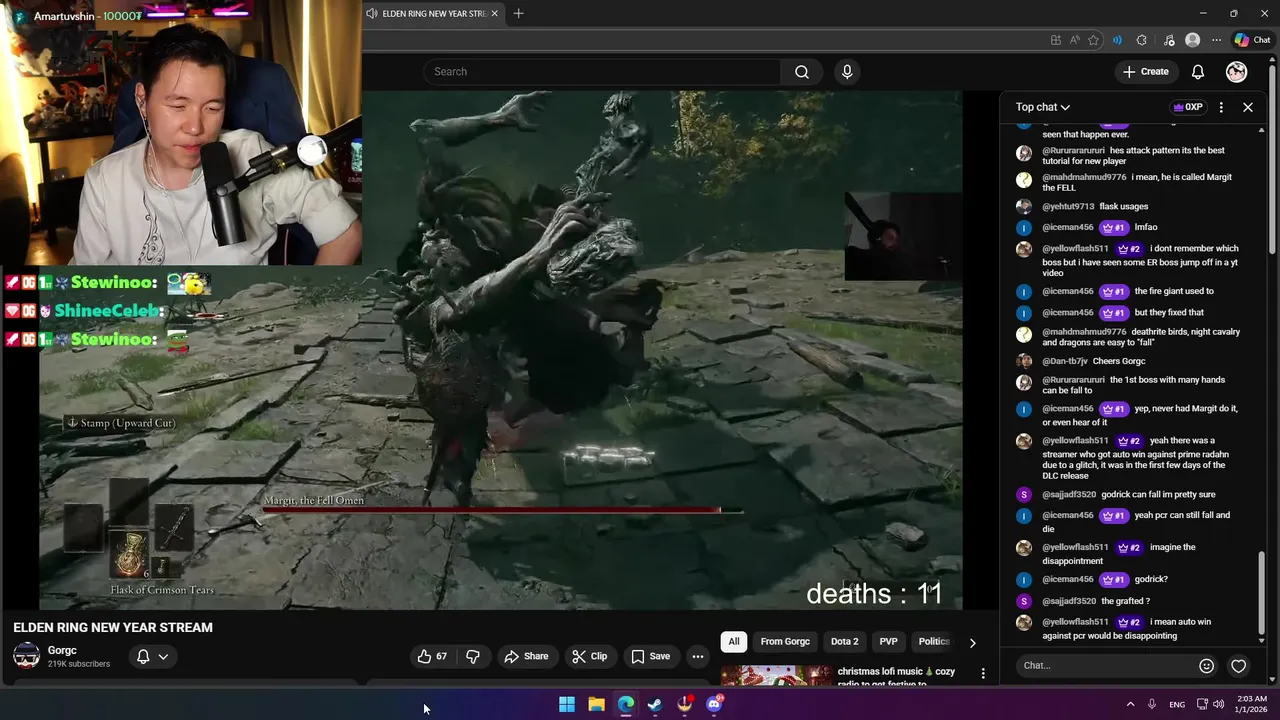1280x720 pixels.
Task: Open Edge browser profile icon
Action: click(1192, 40)
